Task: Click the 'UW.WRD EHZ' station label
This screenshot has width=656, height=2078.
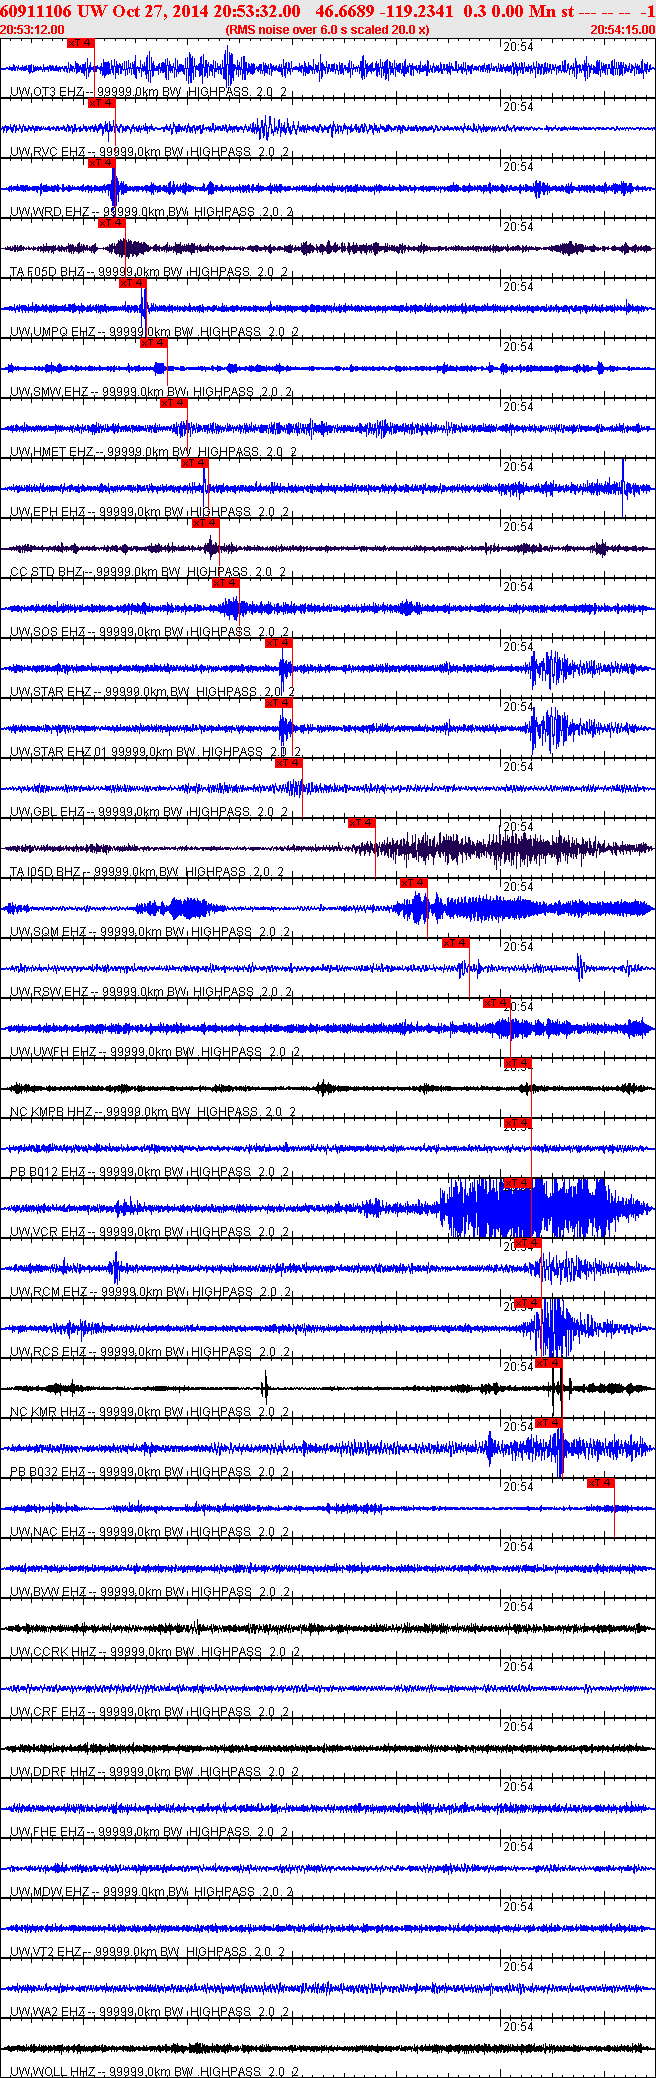Action: 50,212
